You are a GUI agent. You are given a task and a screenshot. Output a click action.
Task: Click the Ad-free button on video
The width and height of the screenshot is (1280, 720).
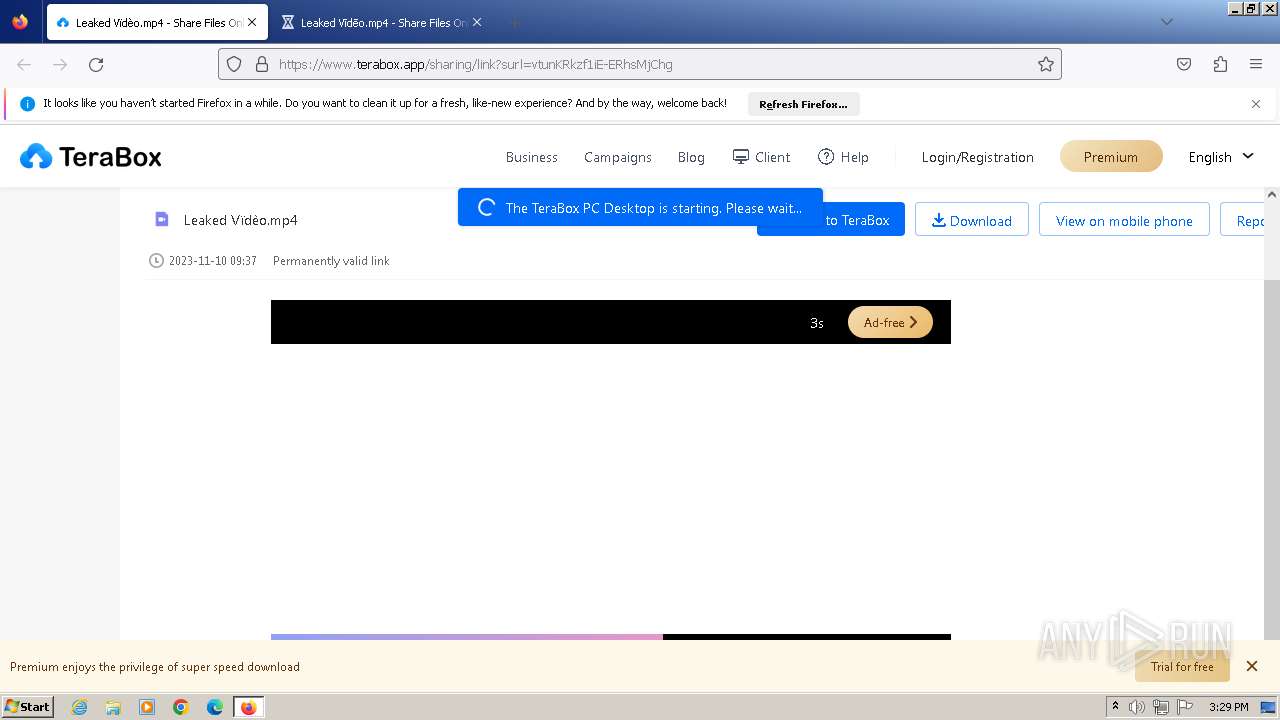pyautogui.click(x=890, y=322)
